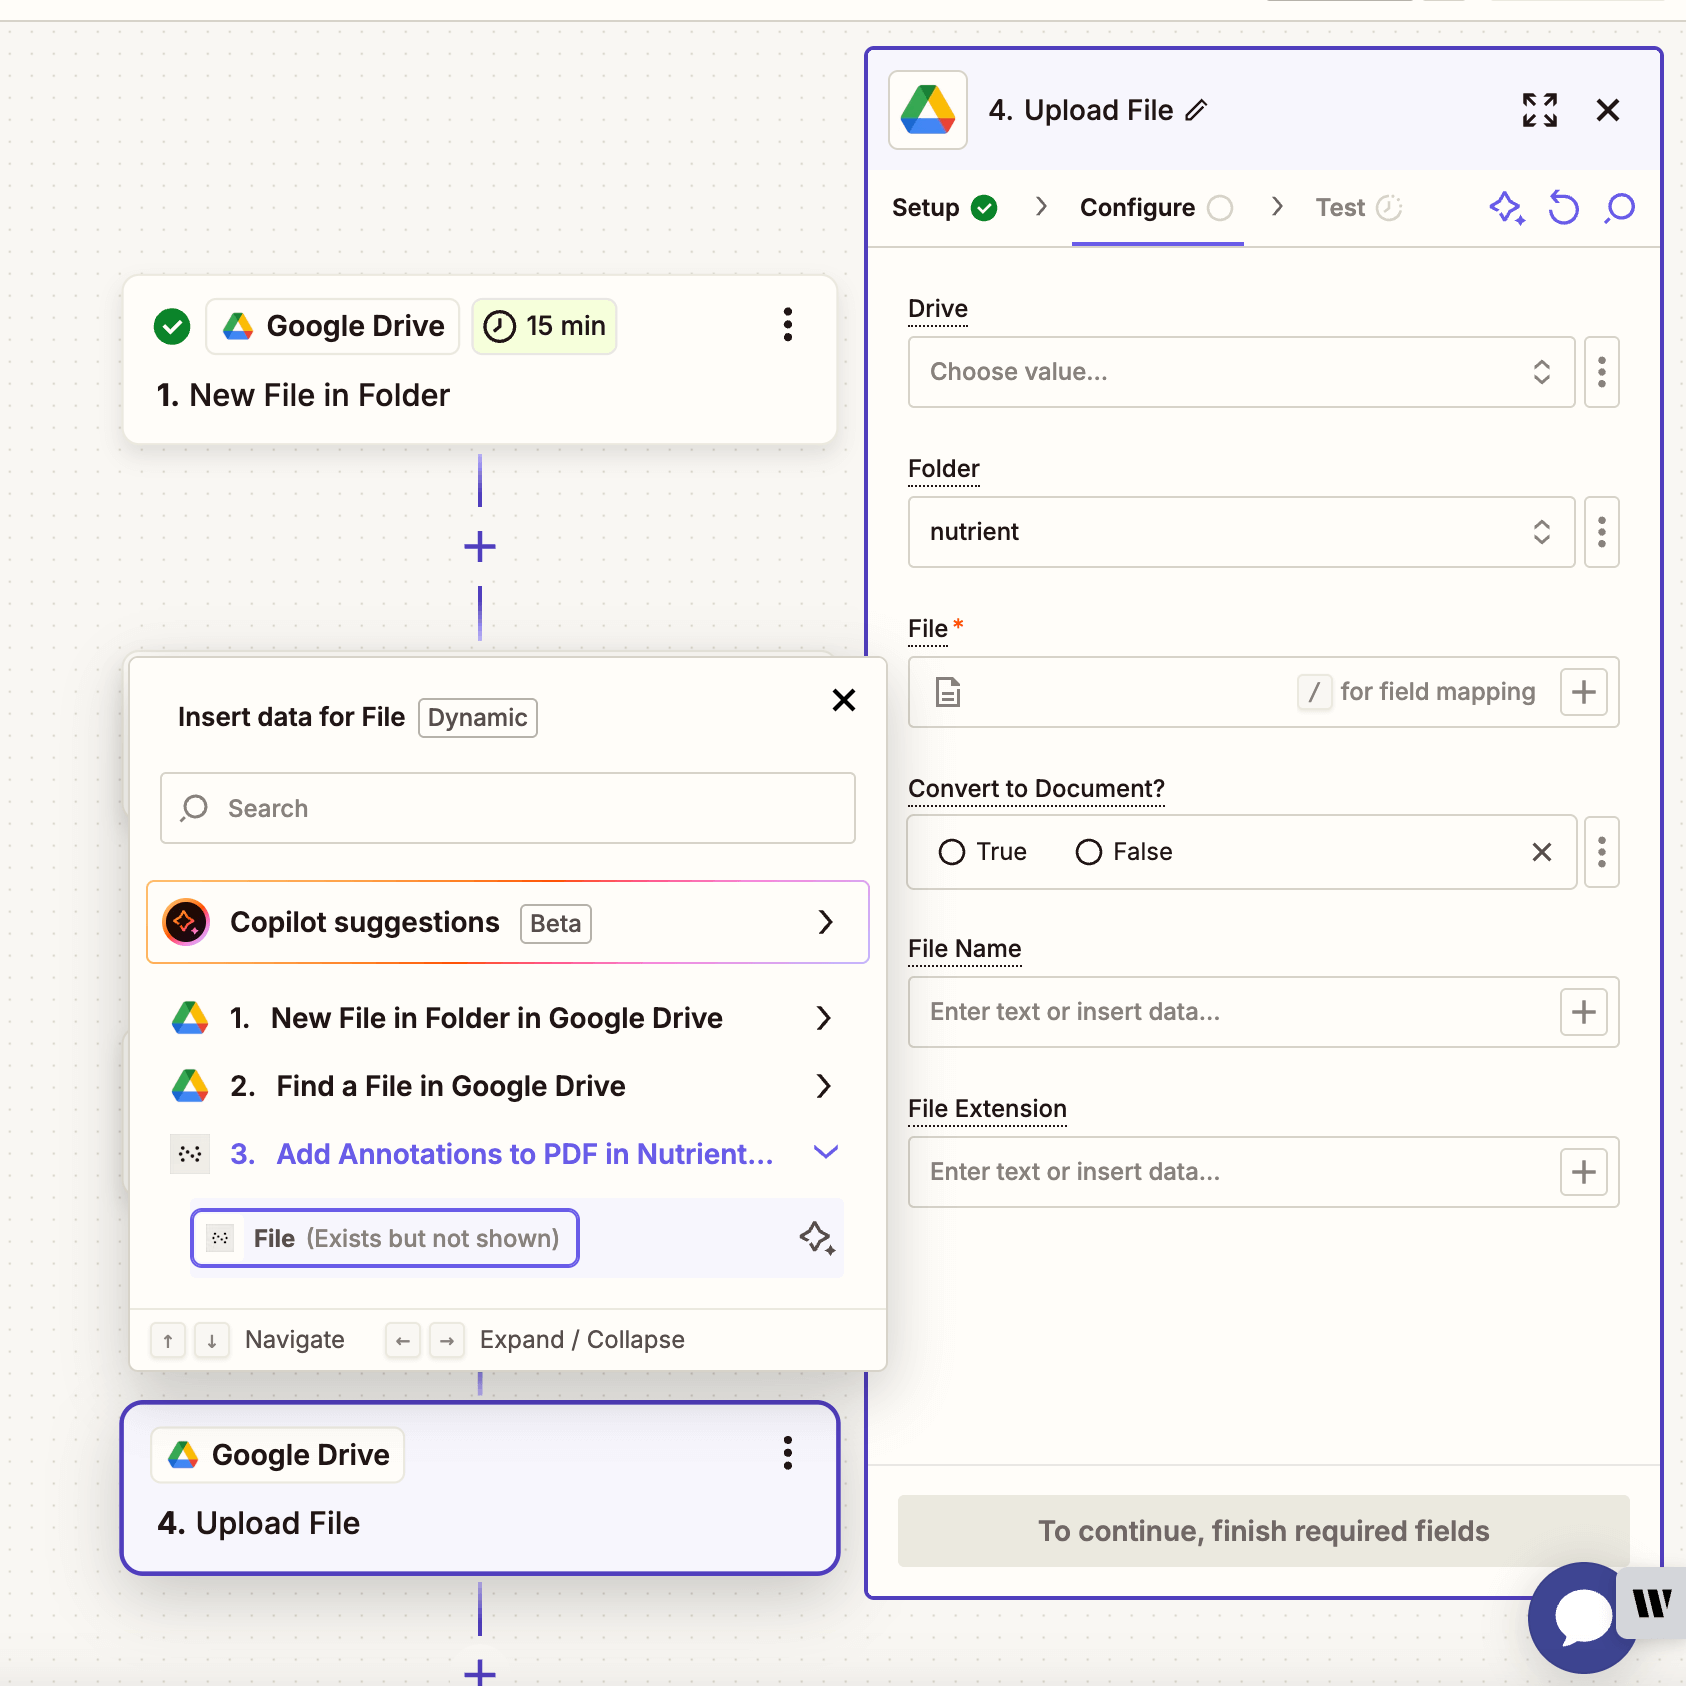Screen dimensions: 1686x1686
Task: Click the Search field in Insert data dialog
Action: (x=507, y=808)
